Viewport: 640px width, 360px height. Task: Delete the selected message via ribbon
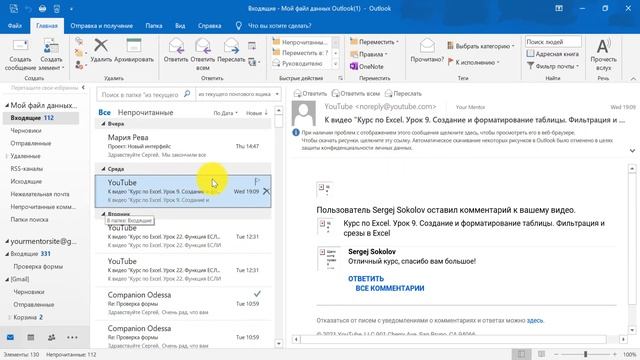[101, 51]
